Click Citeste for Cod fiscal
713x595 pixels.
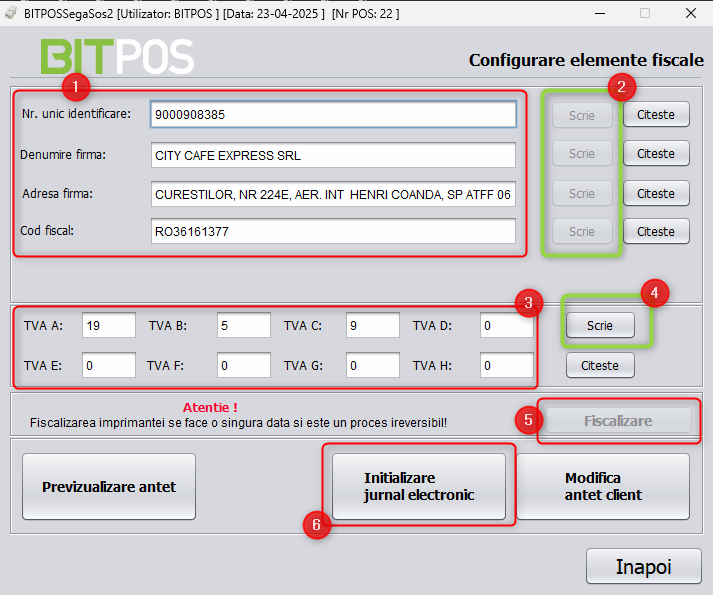[656, 231]
